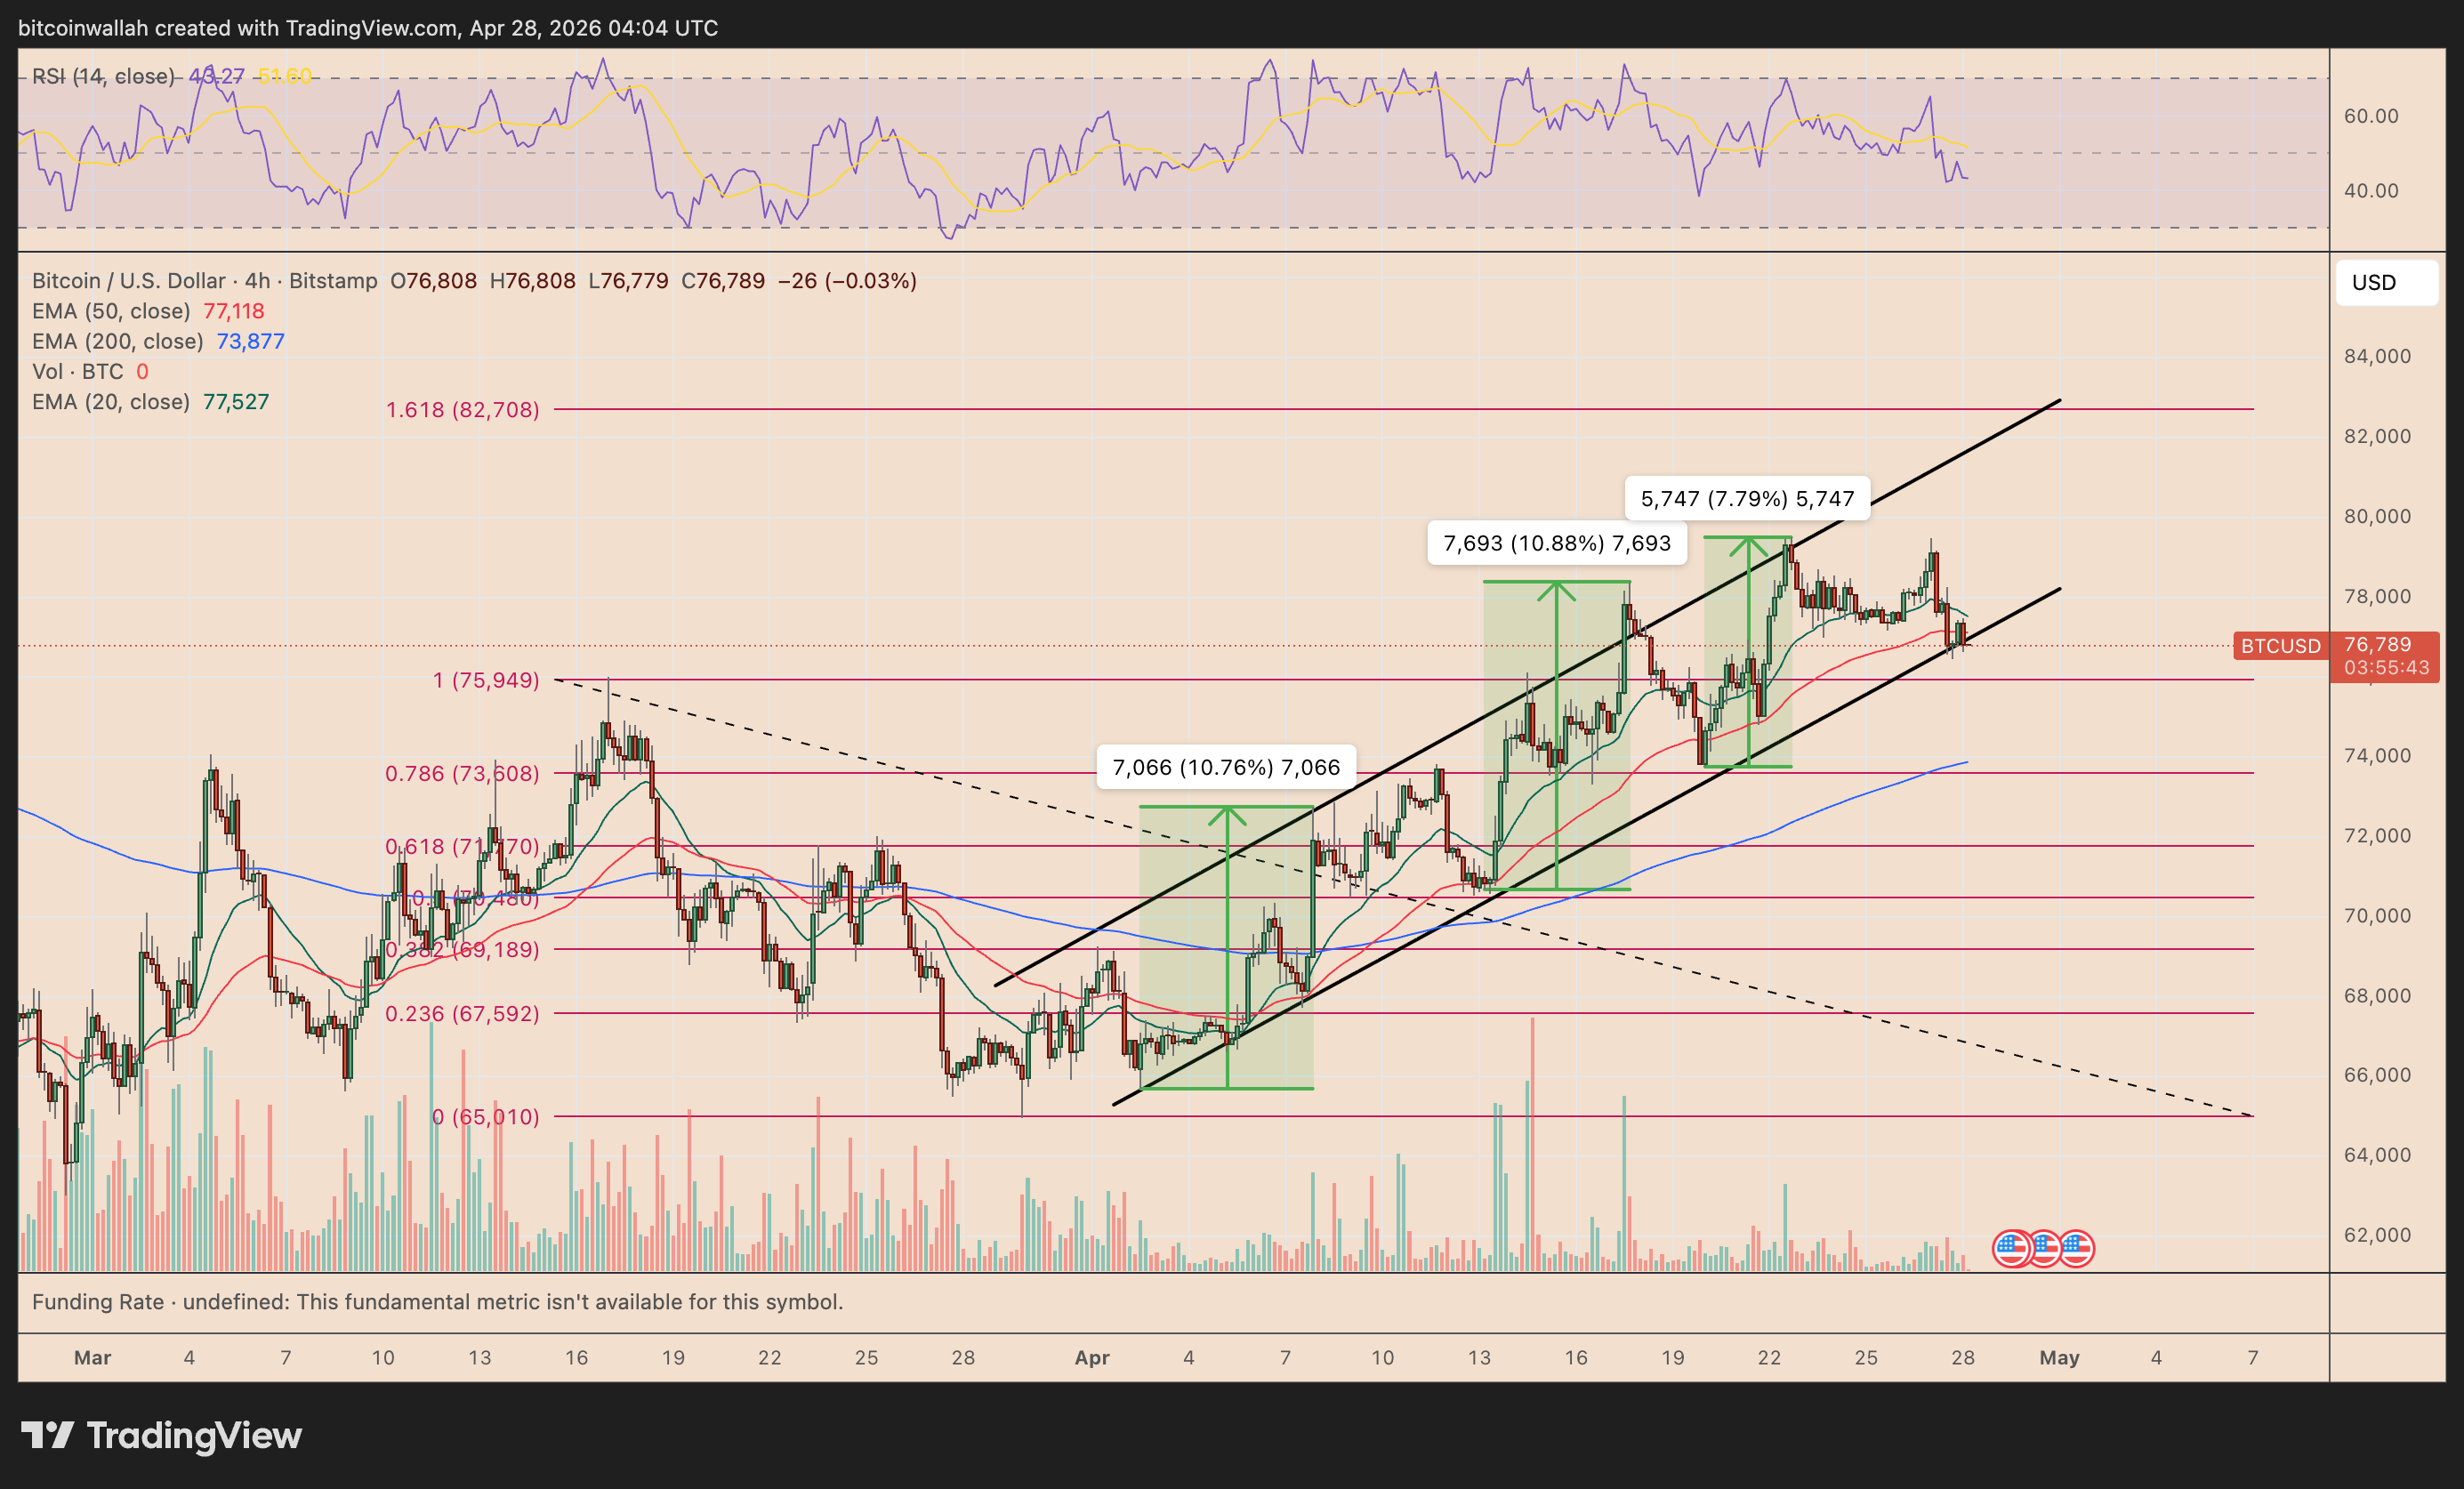
Task: Select the Vol · BTC indicator legend
Action: click(x=77, y=371)
